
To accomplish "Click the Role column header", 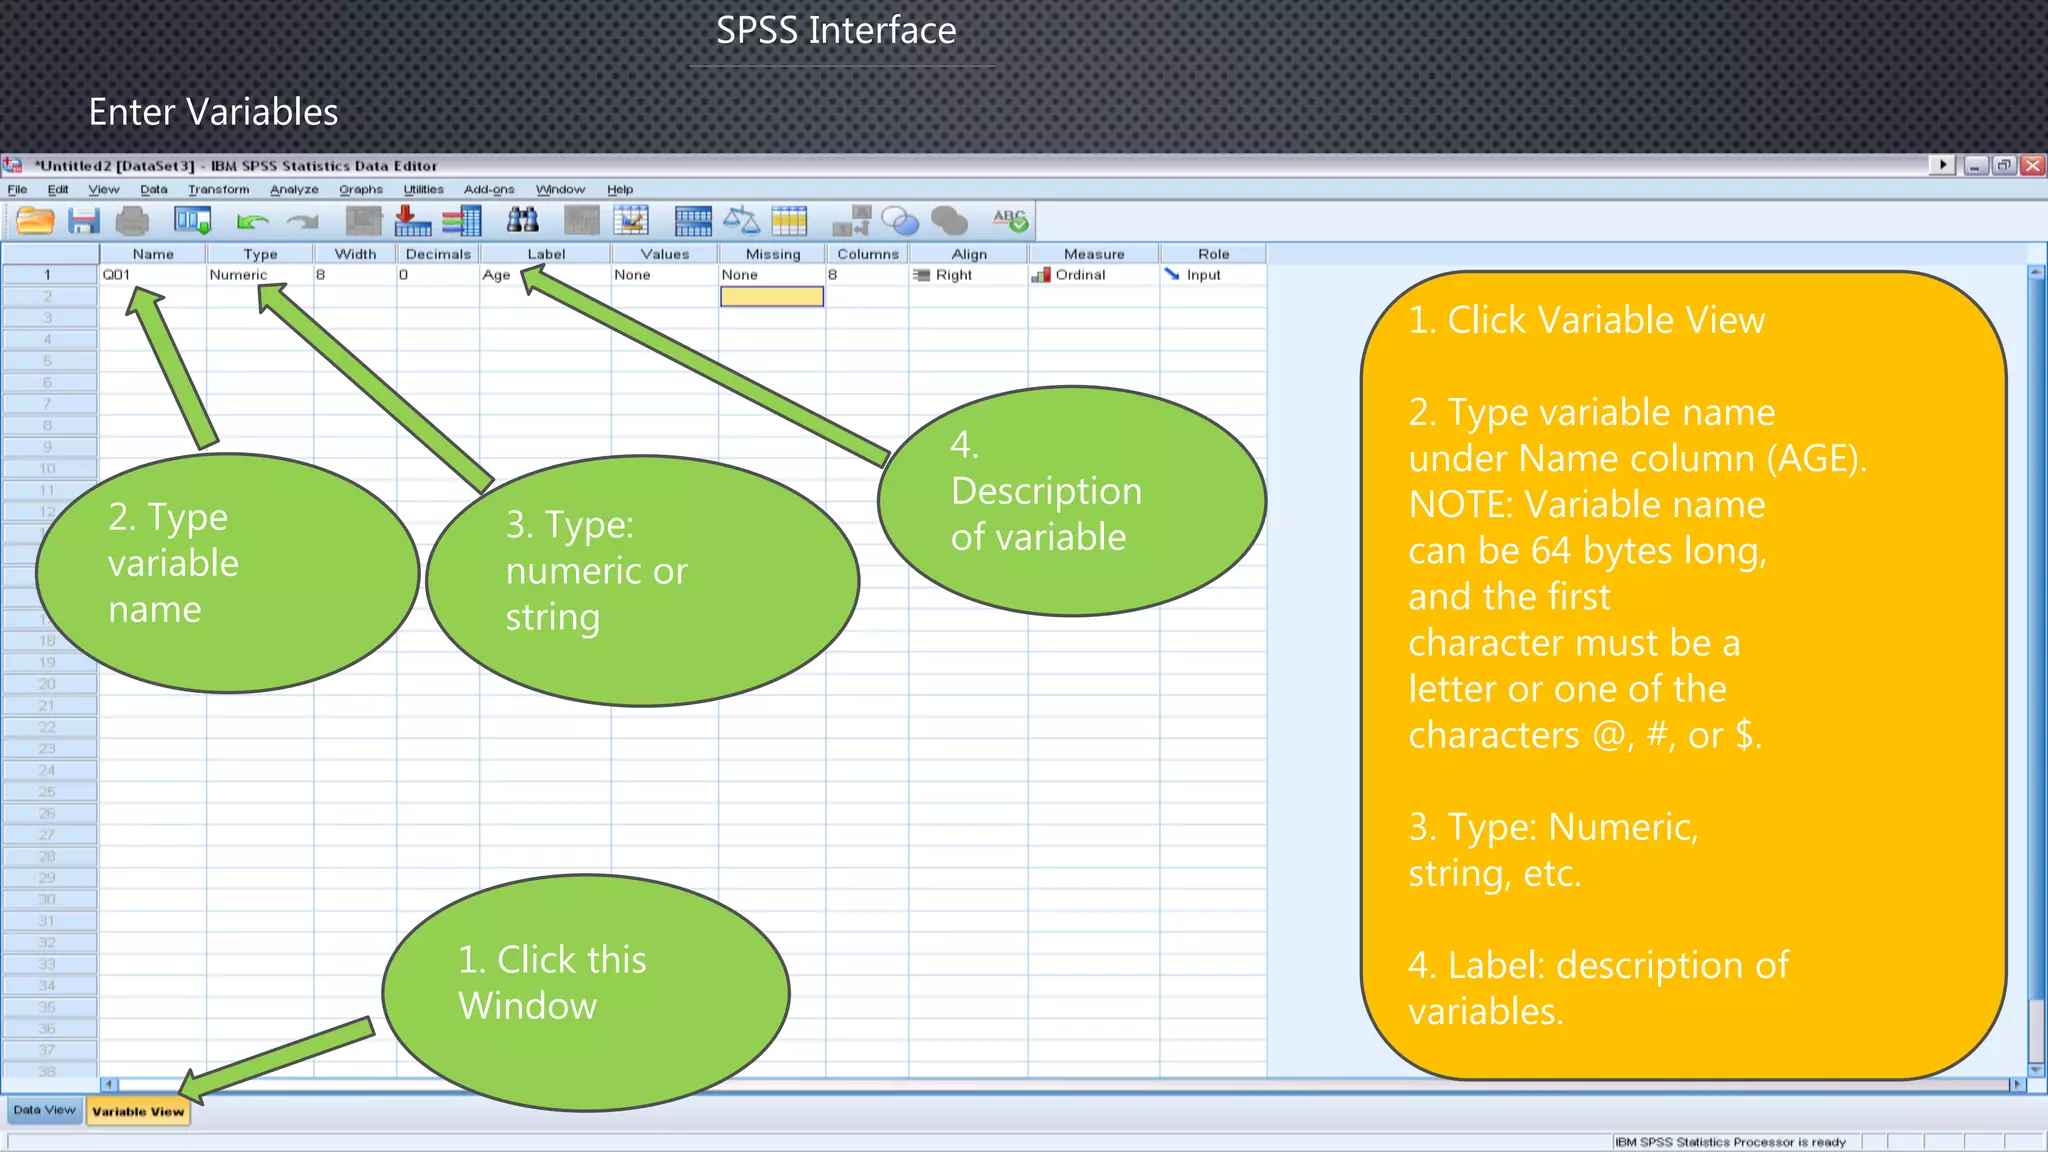I will tap(1213, 254).
